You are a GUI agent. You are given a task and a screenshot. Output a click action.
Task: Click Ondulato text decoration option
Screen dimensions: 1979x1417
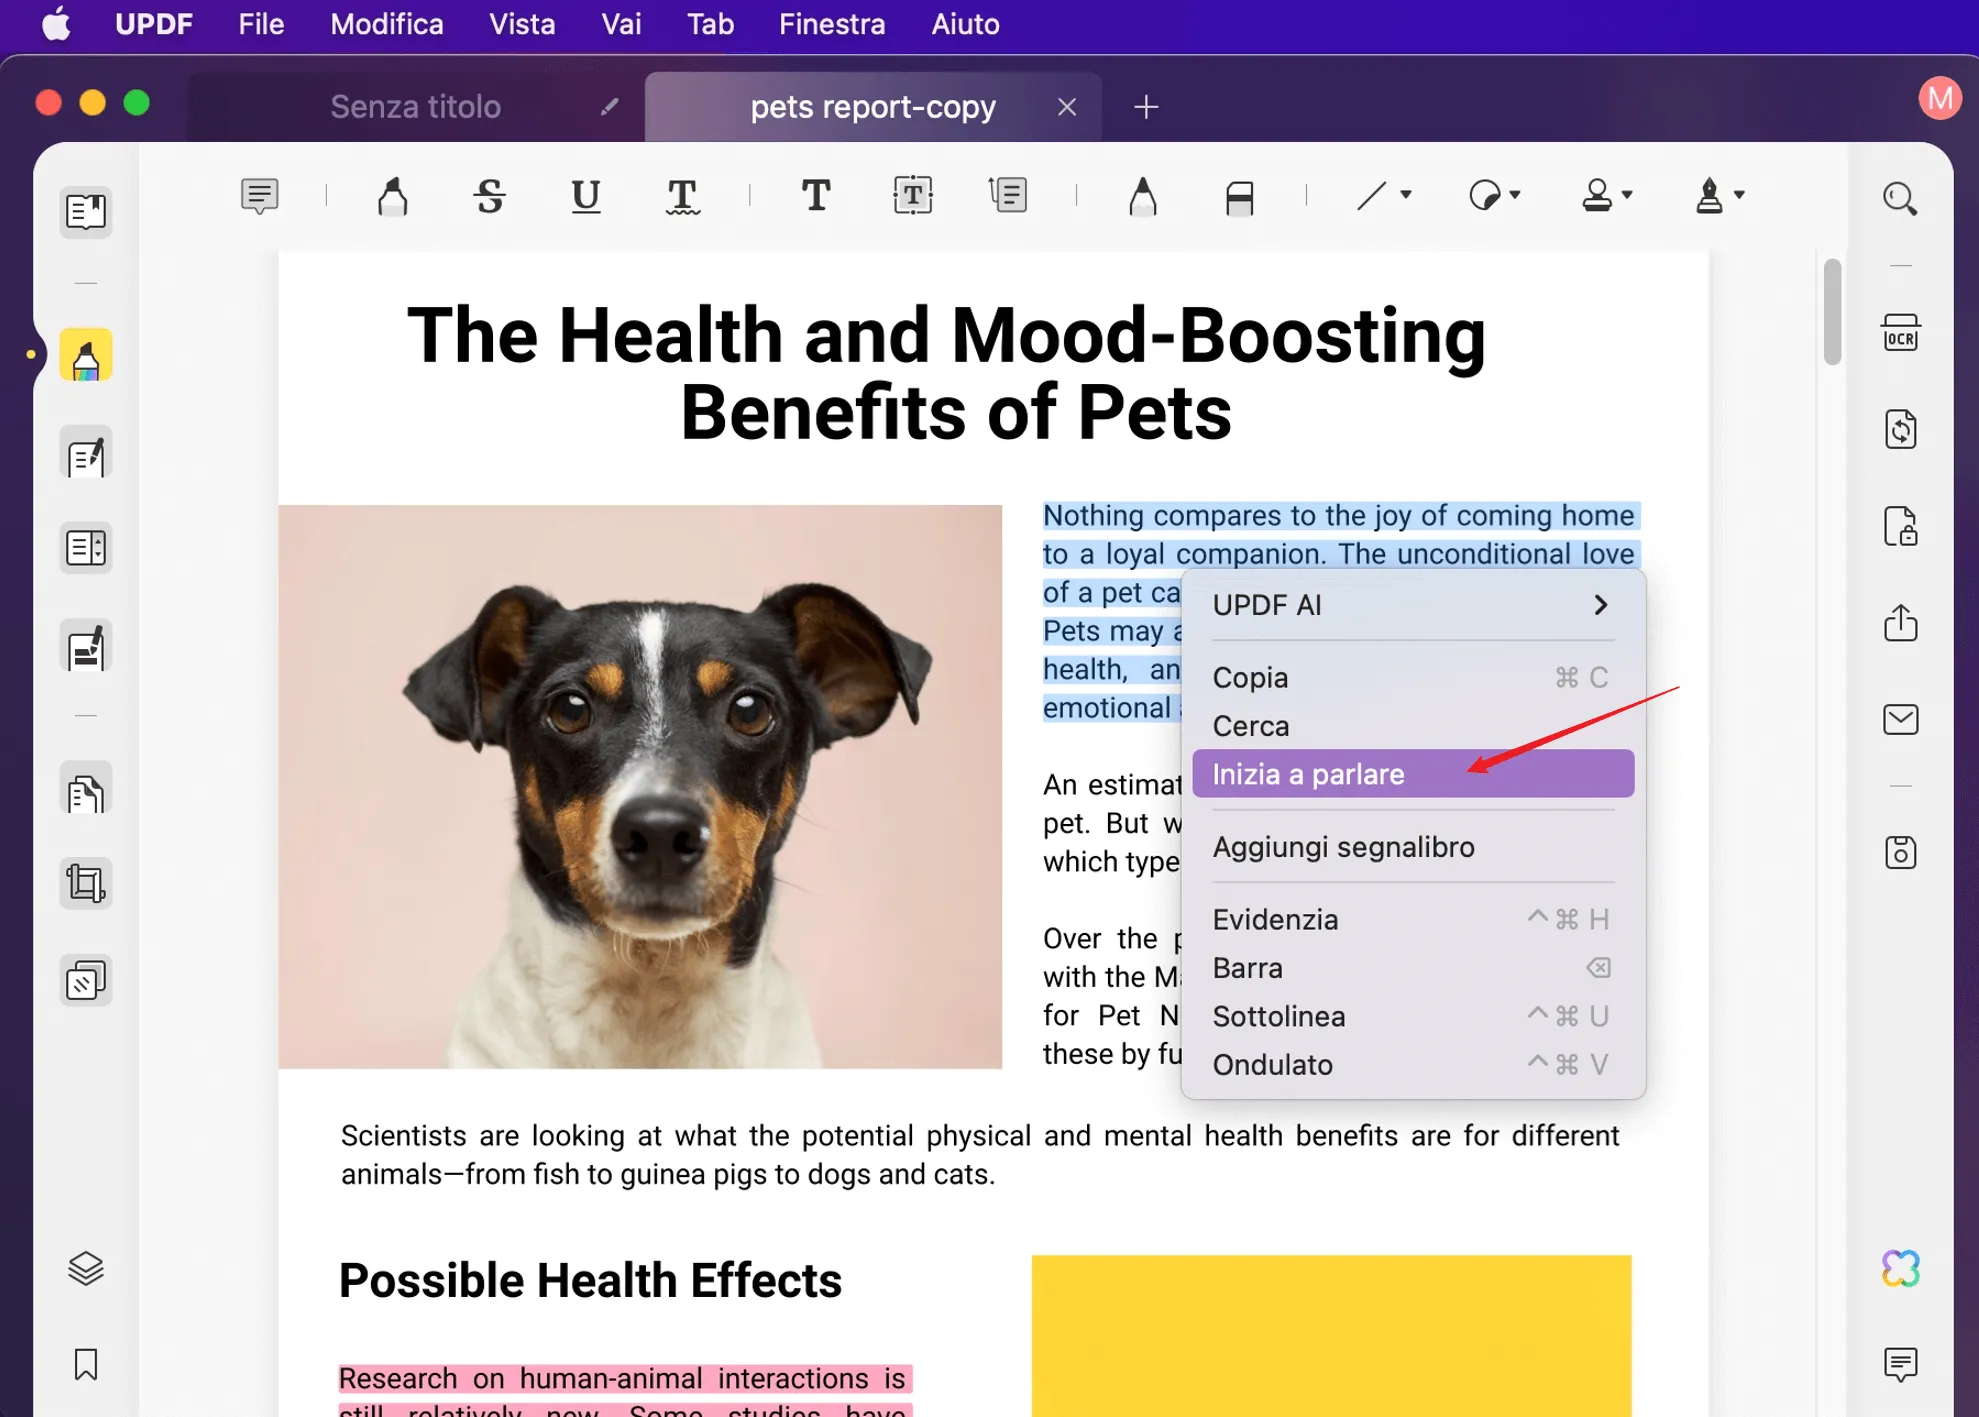pos(1272,1064)
